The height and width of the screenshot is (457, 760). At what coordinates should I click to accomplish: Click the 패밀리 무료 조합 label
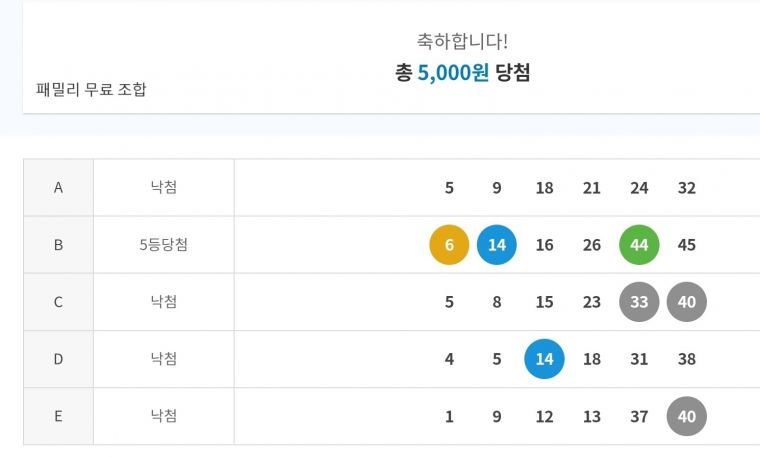[91, 89]
